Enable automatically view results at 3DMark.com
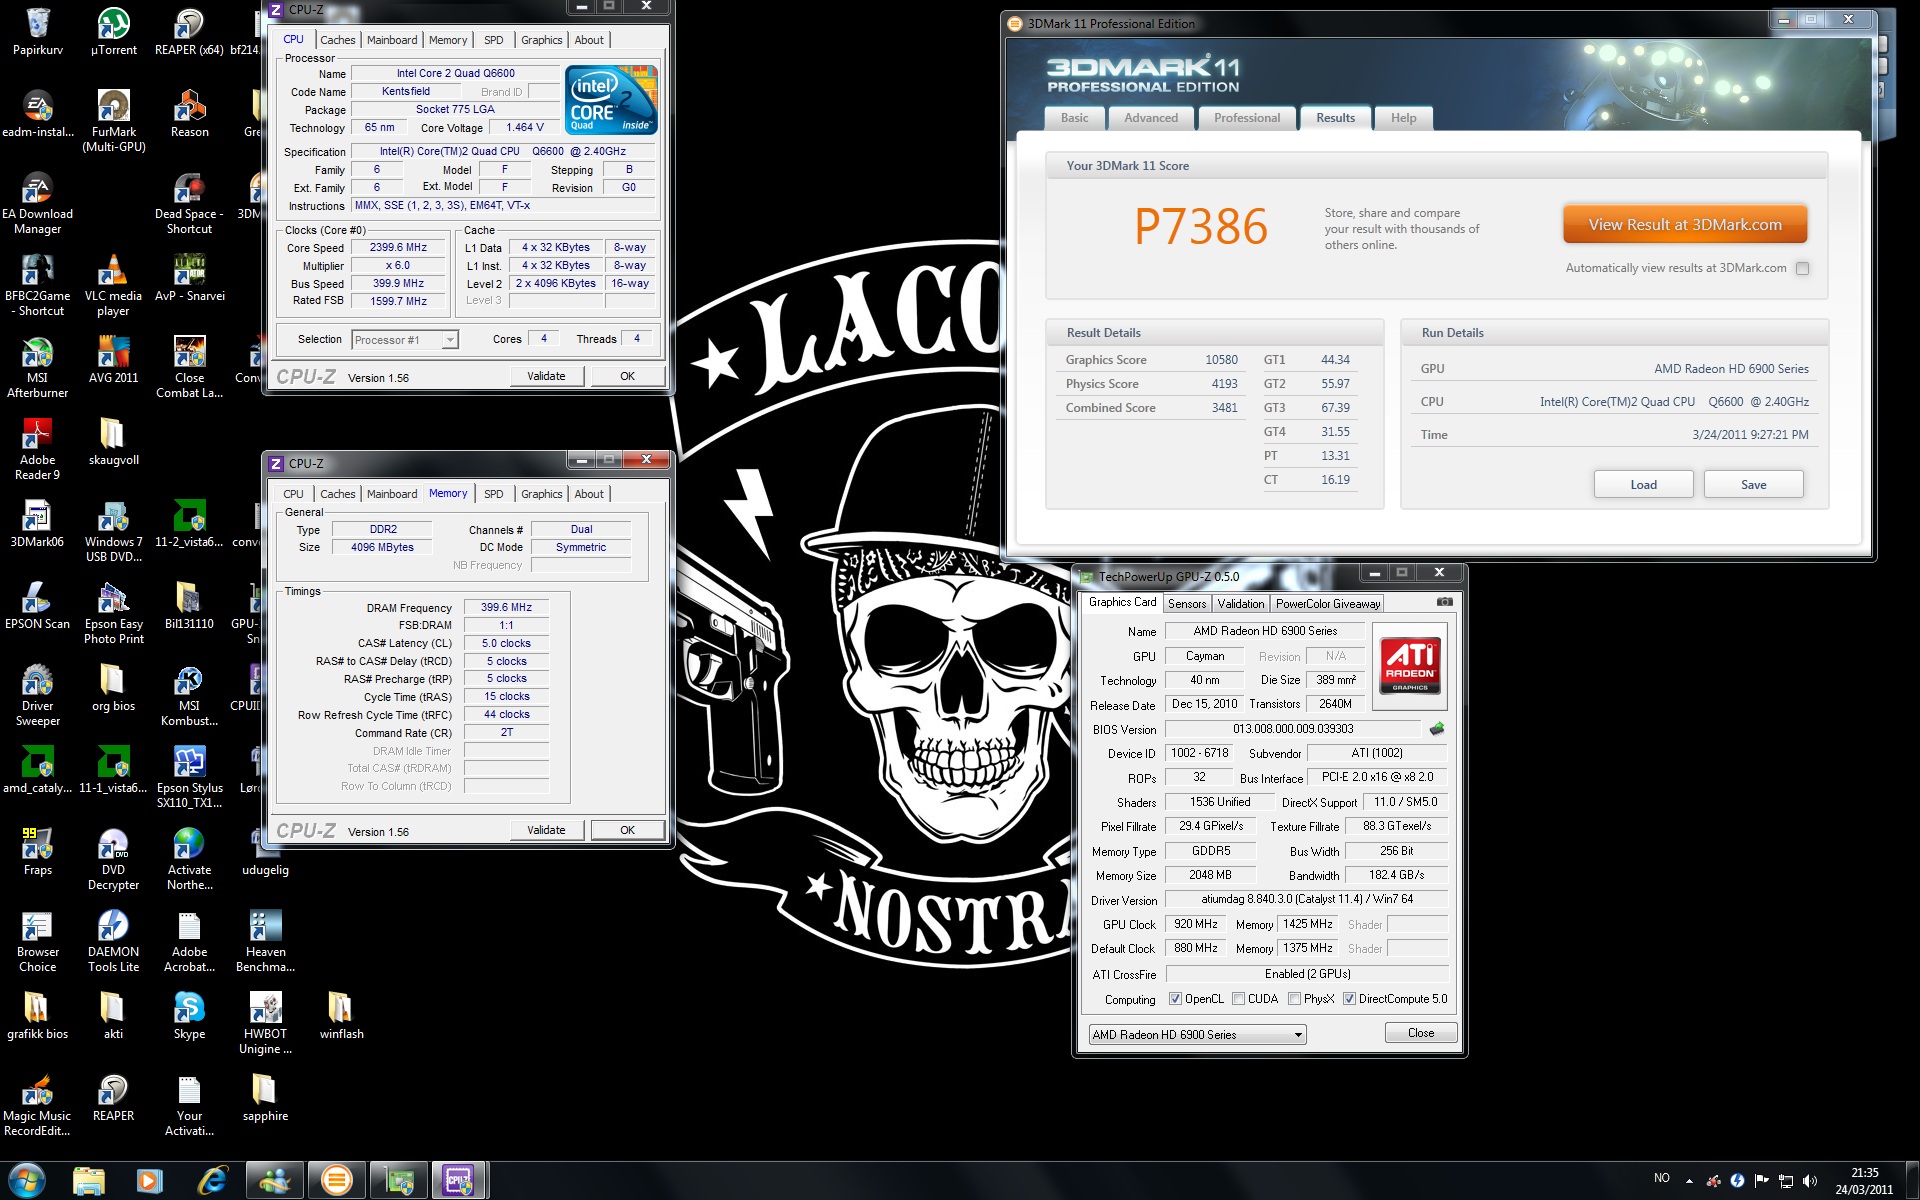Viewport: 1920px width, 1200px height. [1802, 268]
